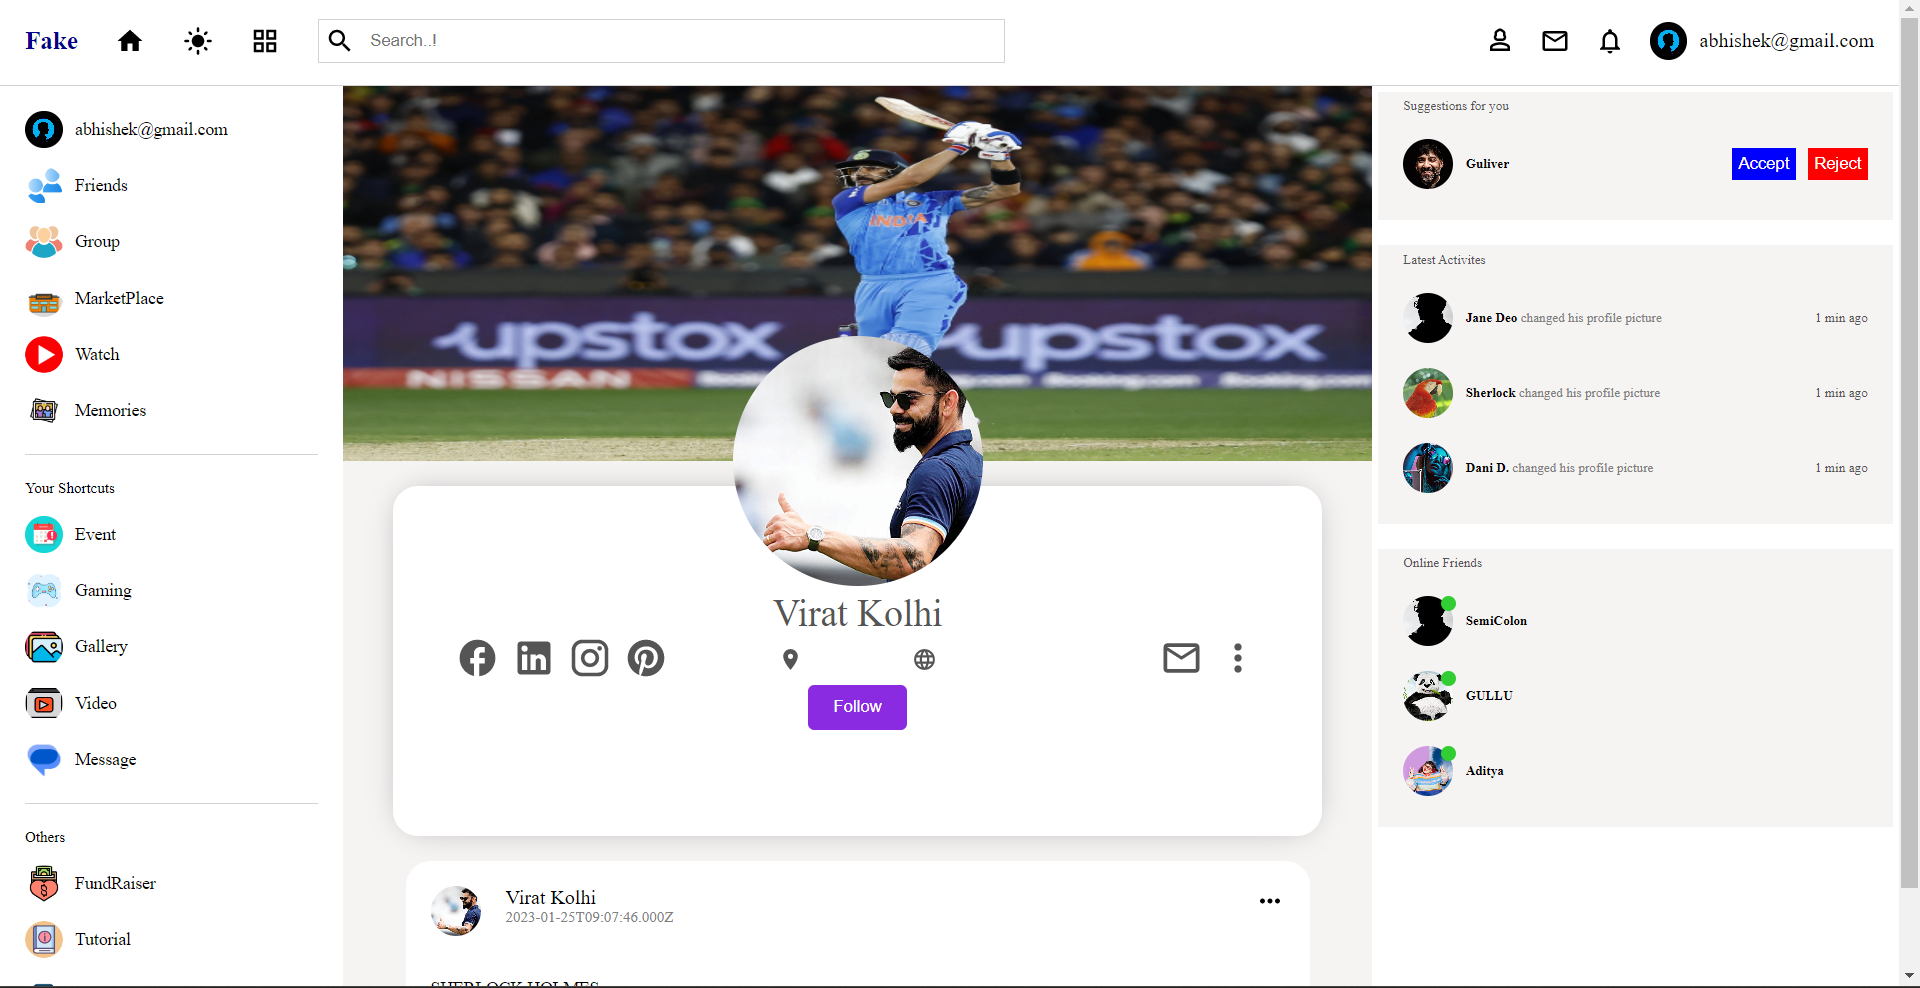Open the vertical three-dots profile options menu
The width and height of the screenshot is (1920, 988).
pos(1238,658)
